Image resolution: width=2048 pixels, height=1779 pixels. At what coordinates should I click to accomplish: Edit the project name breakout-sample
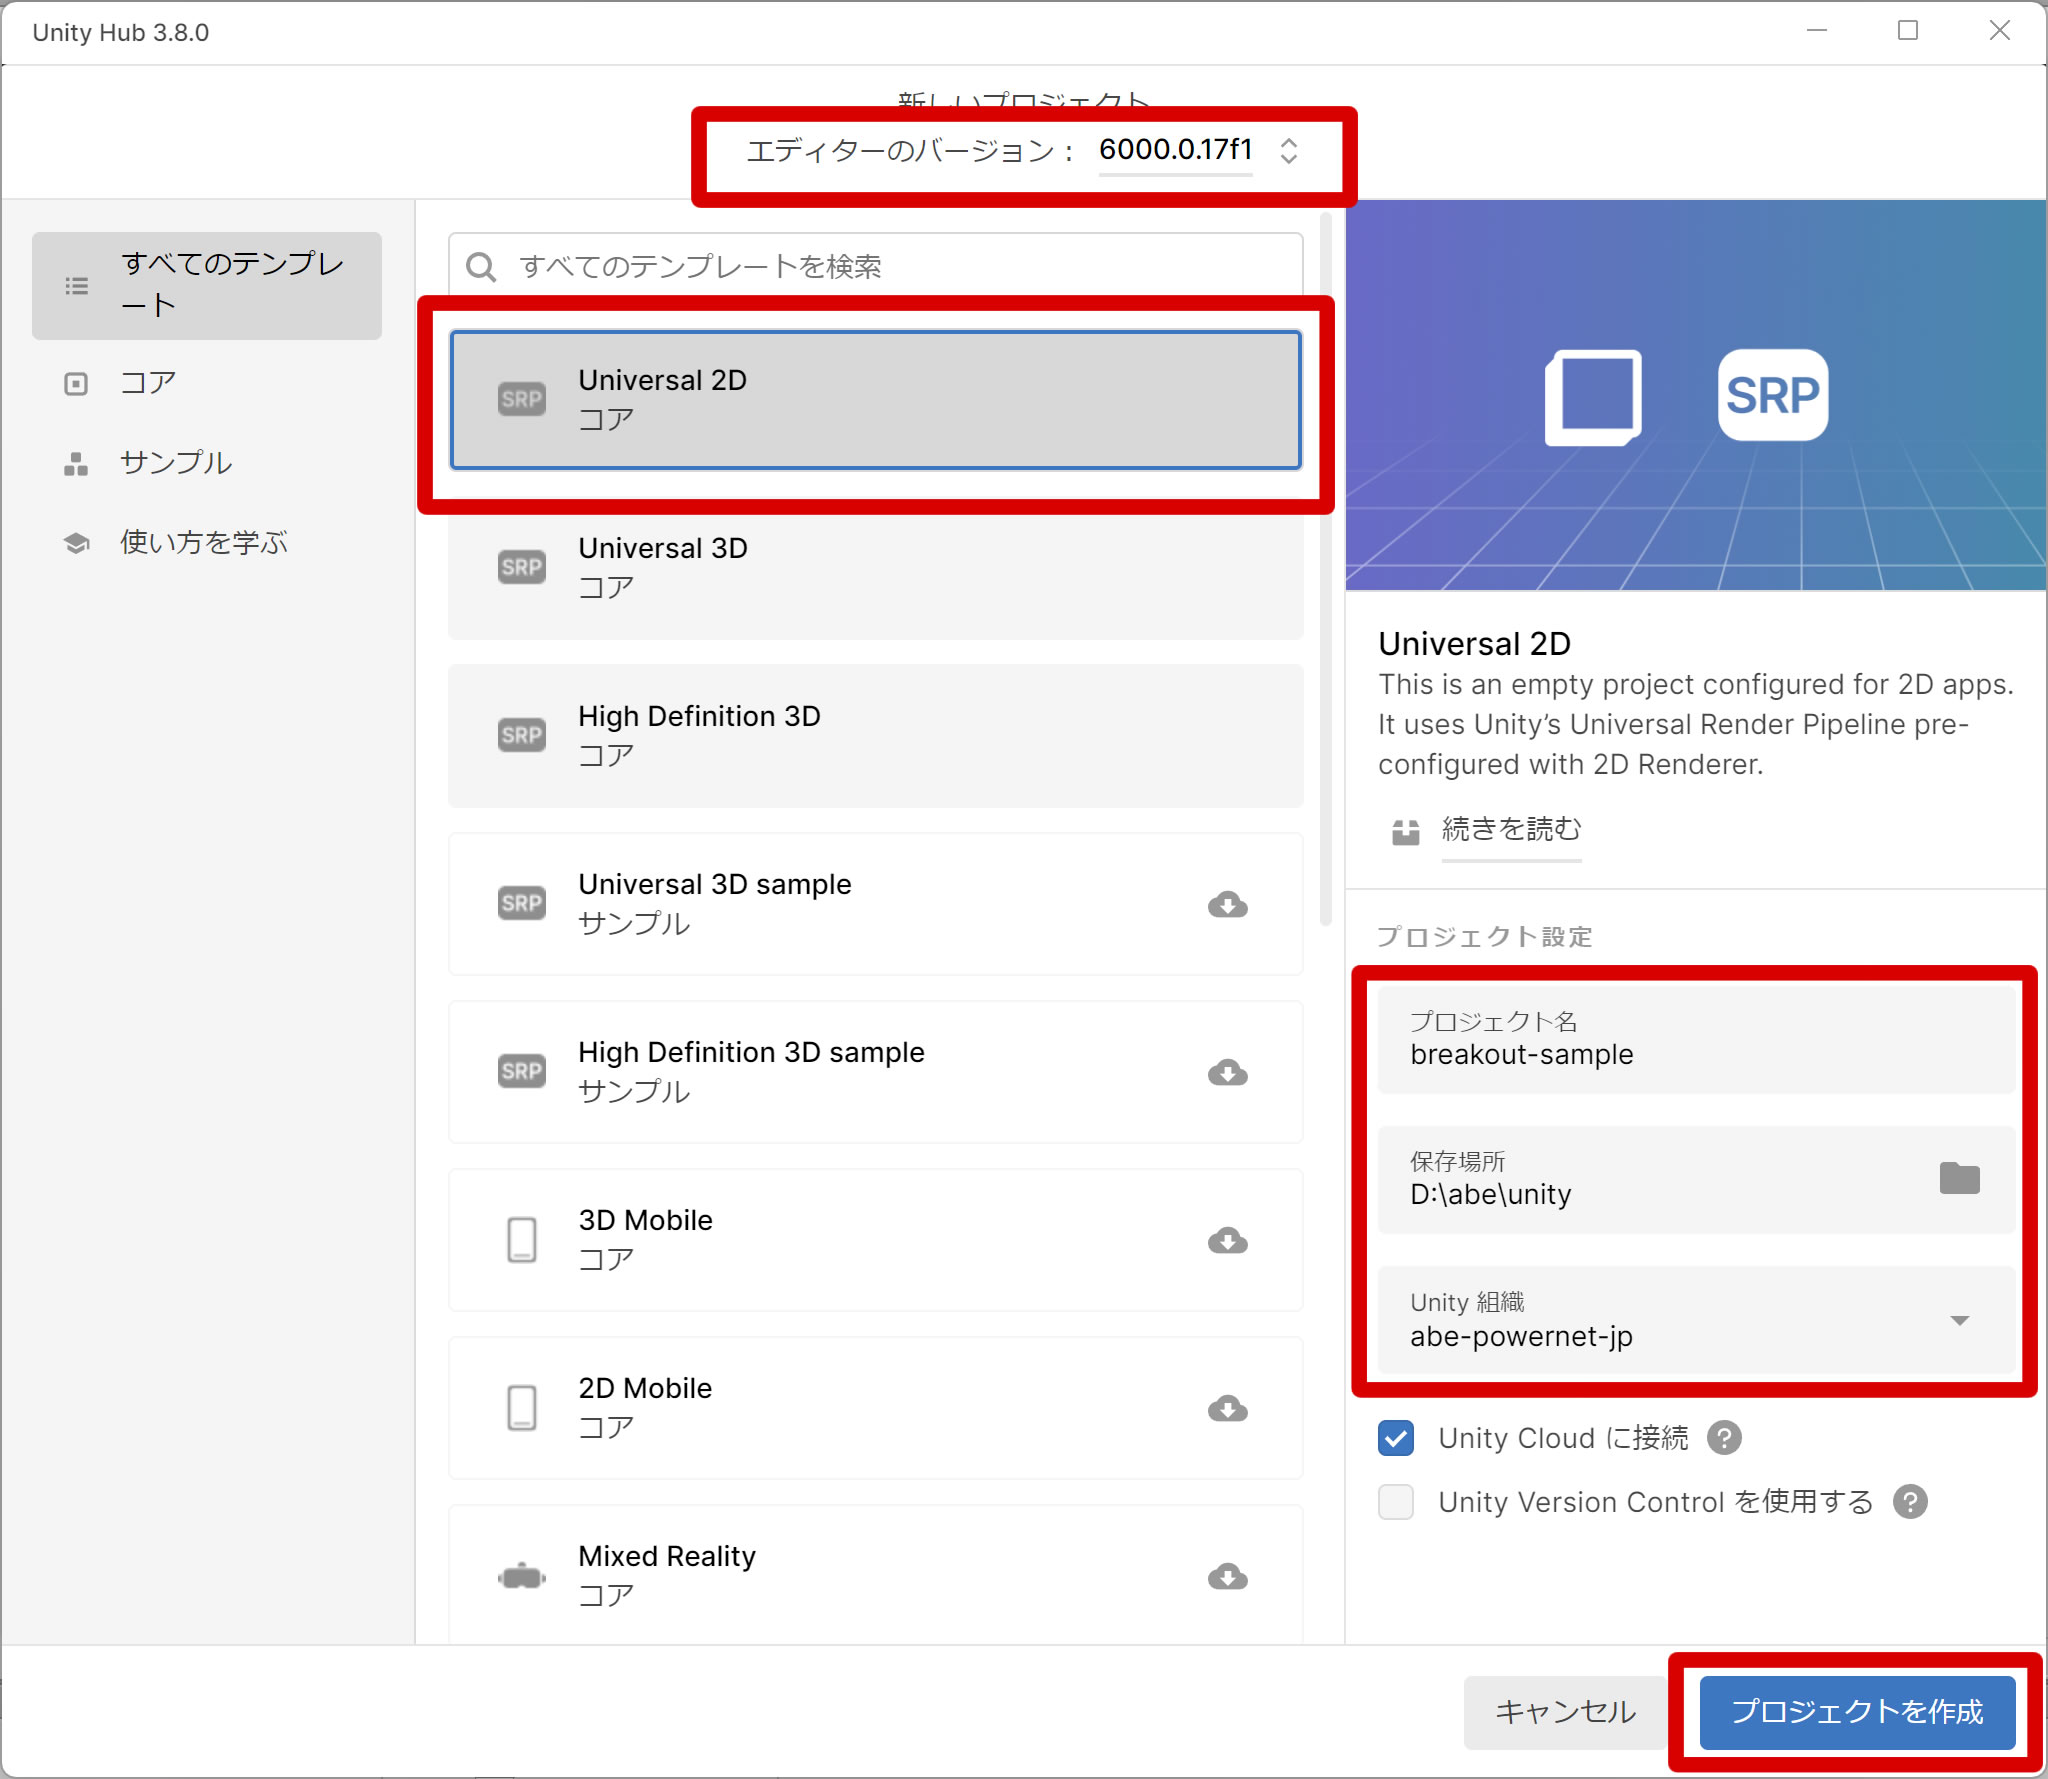tap(1696, 1039)
